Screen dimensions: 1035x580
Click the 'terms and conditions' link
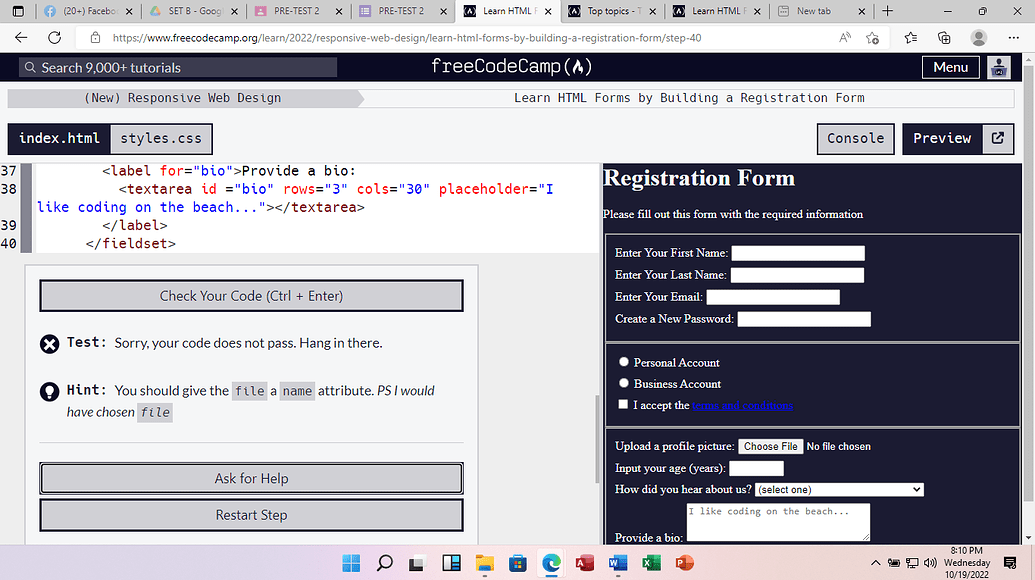(x=743, y=405)
